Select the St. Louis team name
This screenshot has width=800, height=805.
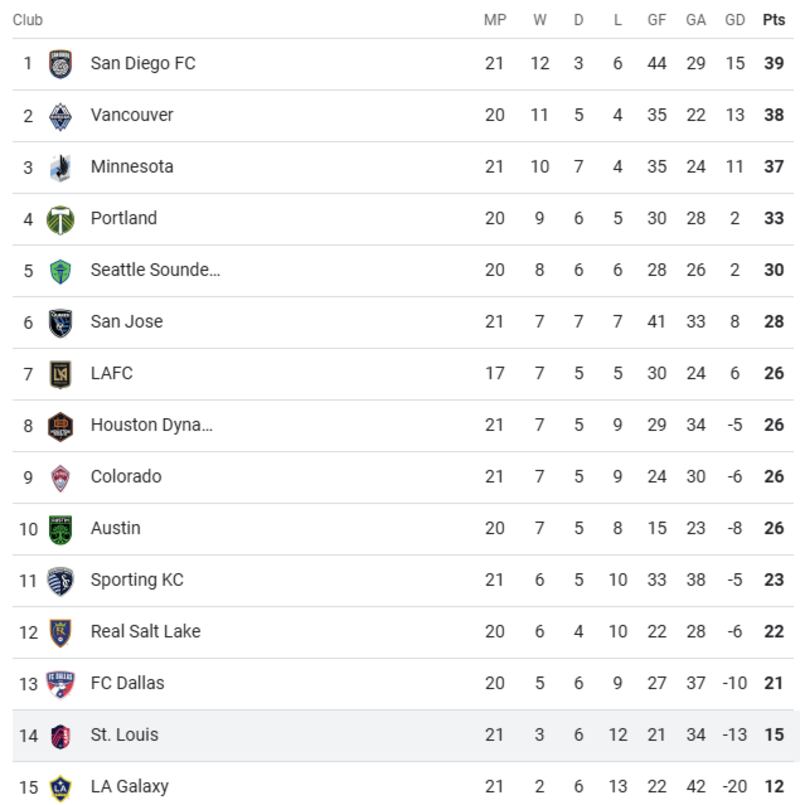[x=124, y=735]
